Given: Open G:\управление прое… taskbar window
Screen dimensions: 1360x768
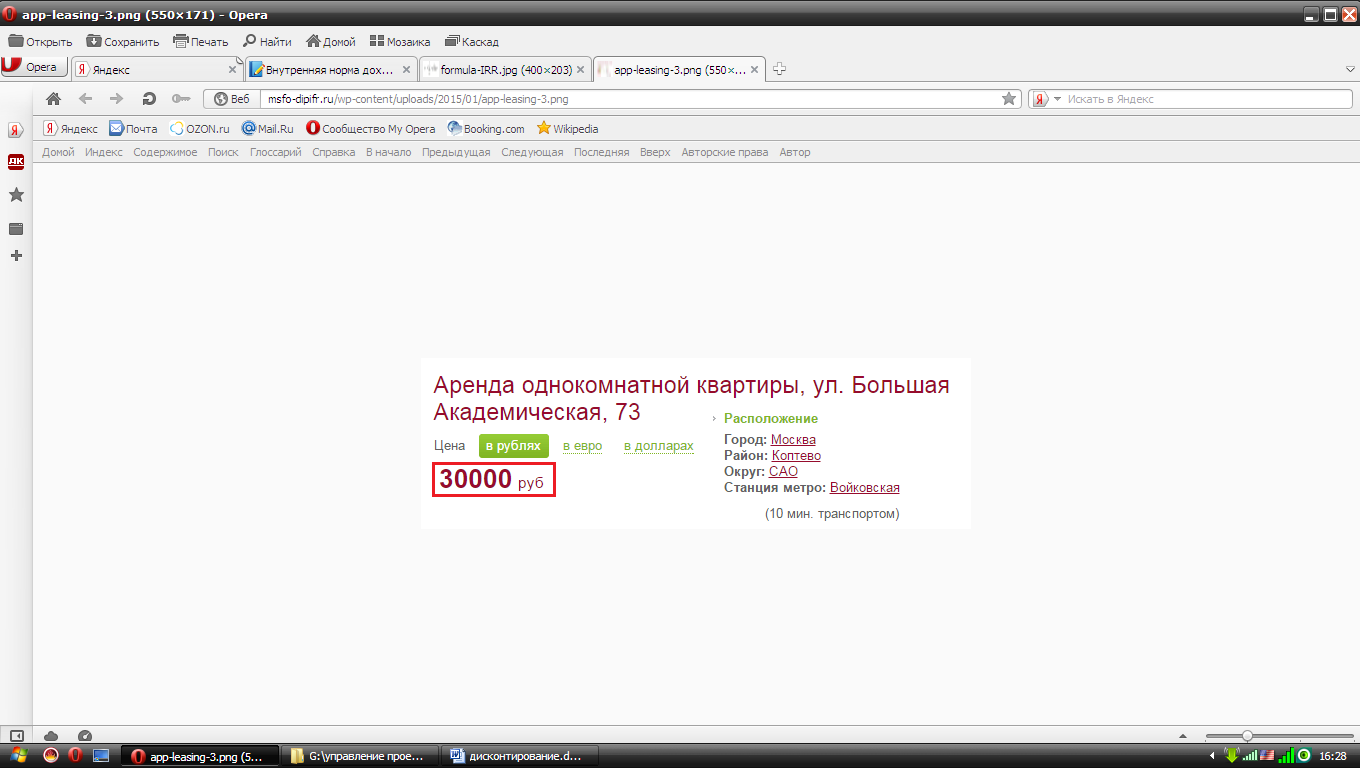Looking at the screenshot, I should (360, 756).
